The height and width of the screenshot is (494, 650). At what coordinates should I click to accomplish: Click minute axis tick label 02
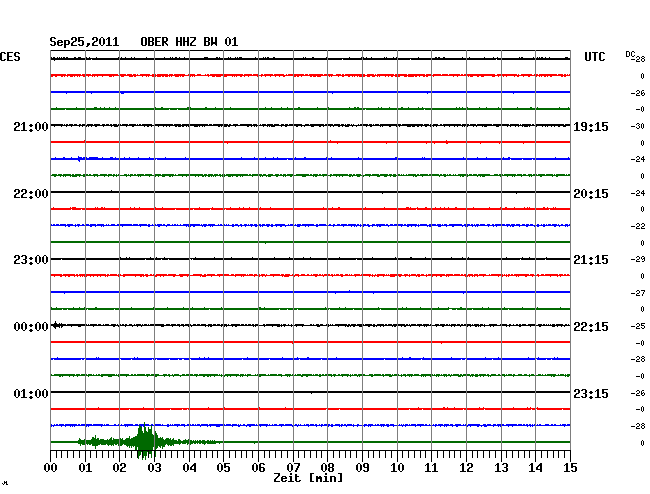pos(119,468)
